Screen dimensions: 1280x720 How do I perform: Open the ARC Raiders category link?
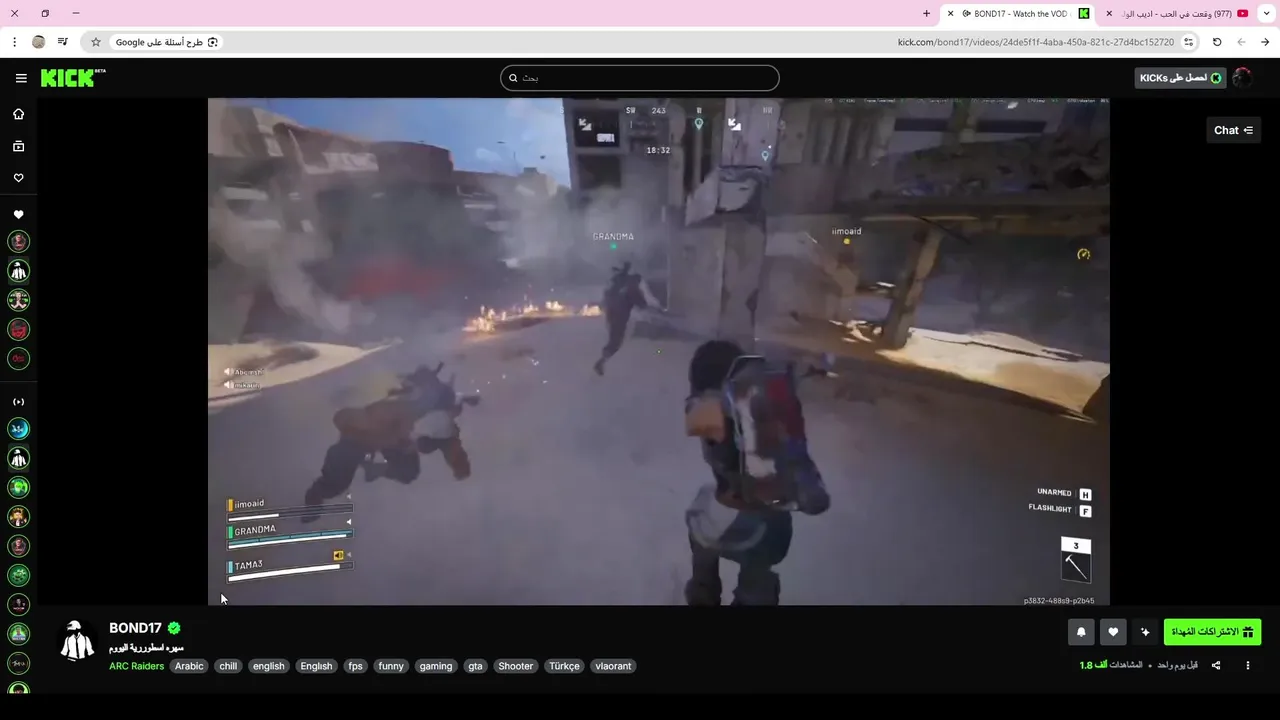point(136,666)
